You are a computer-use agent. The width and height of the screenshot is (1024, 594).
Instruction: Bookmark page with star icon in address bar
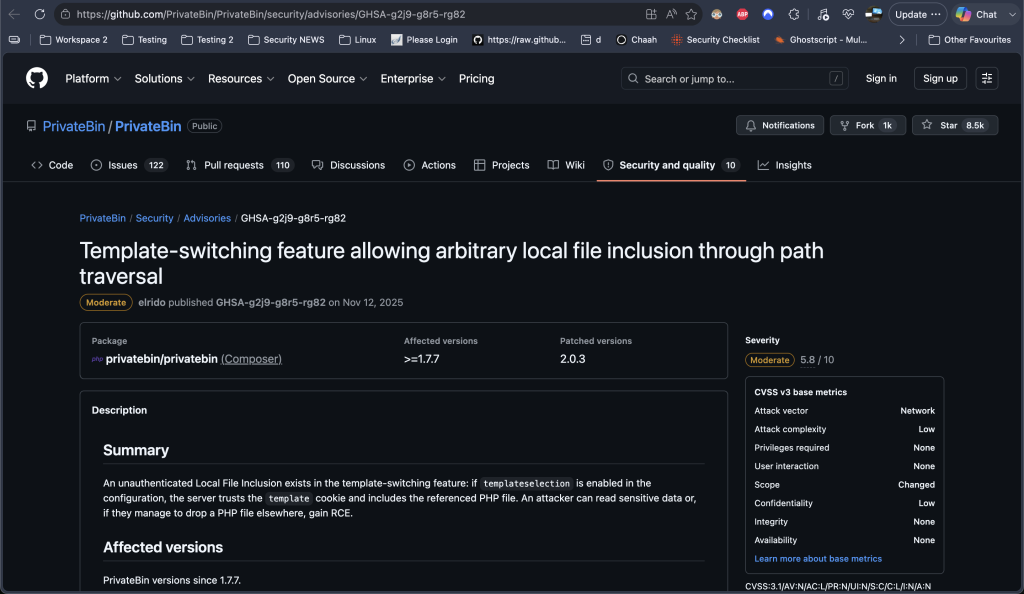pos(691,14)
